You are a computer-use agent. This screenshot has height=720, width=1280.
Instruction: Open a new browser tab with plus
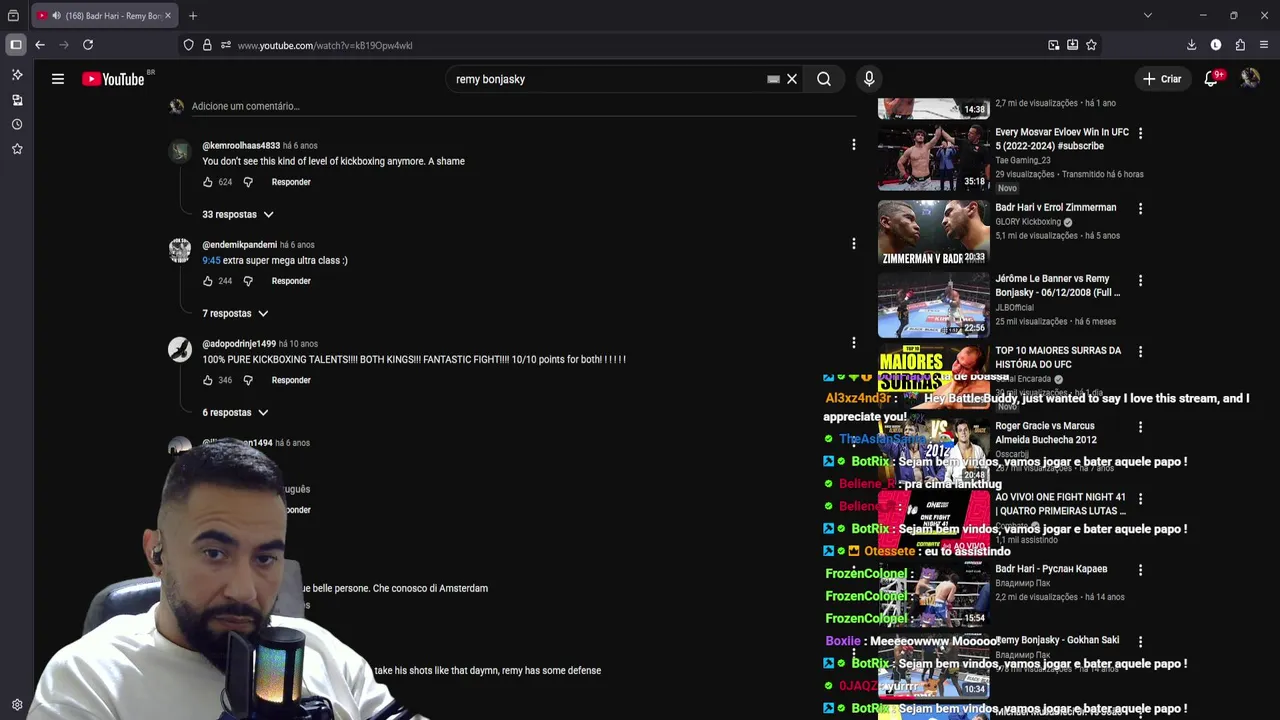(193, 16)
